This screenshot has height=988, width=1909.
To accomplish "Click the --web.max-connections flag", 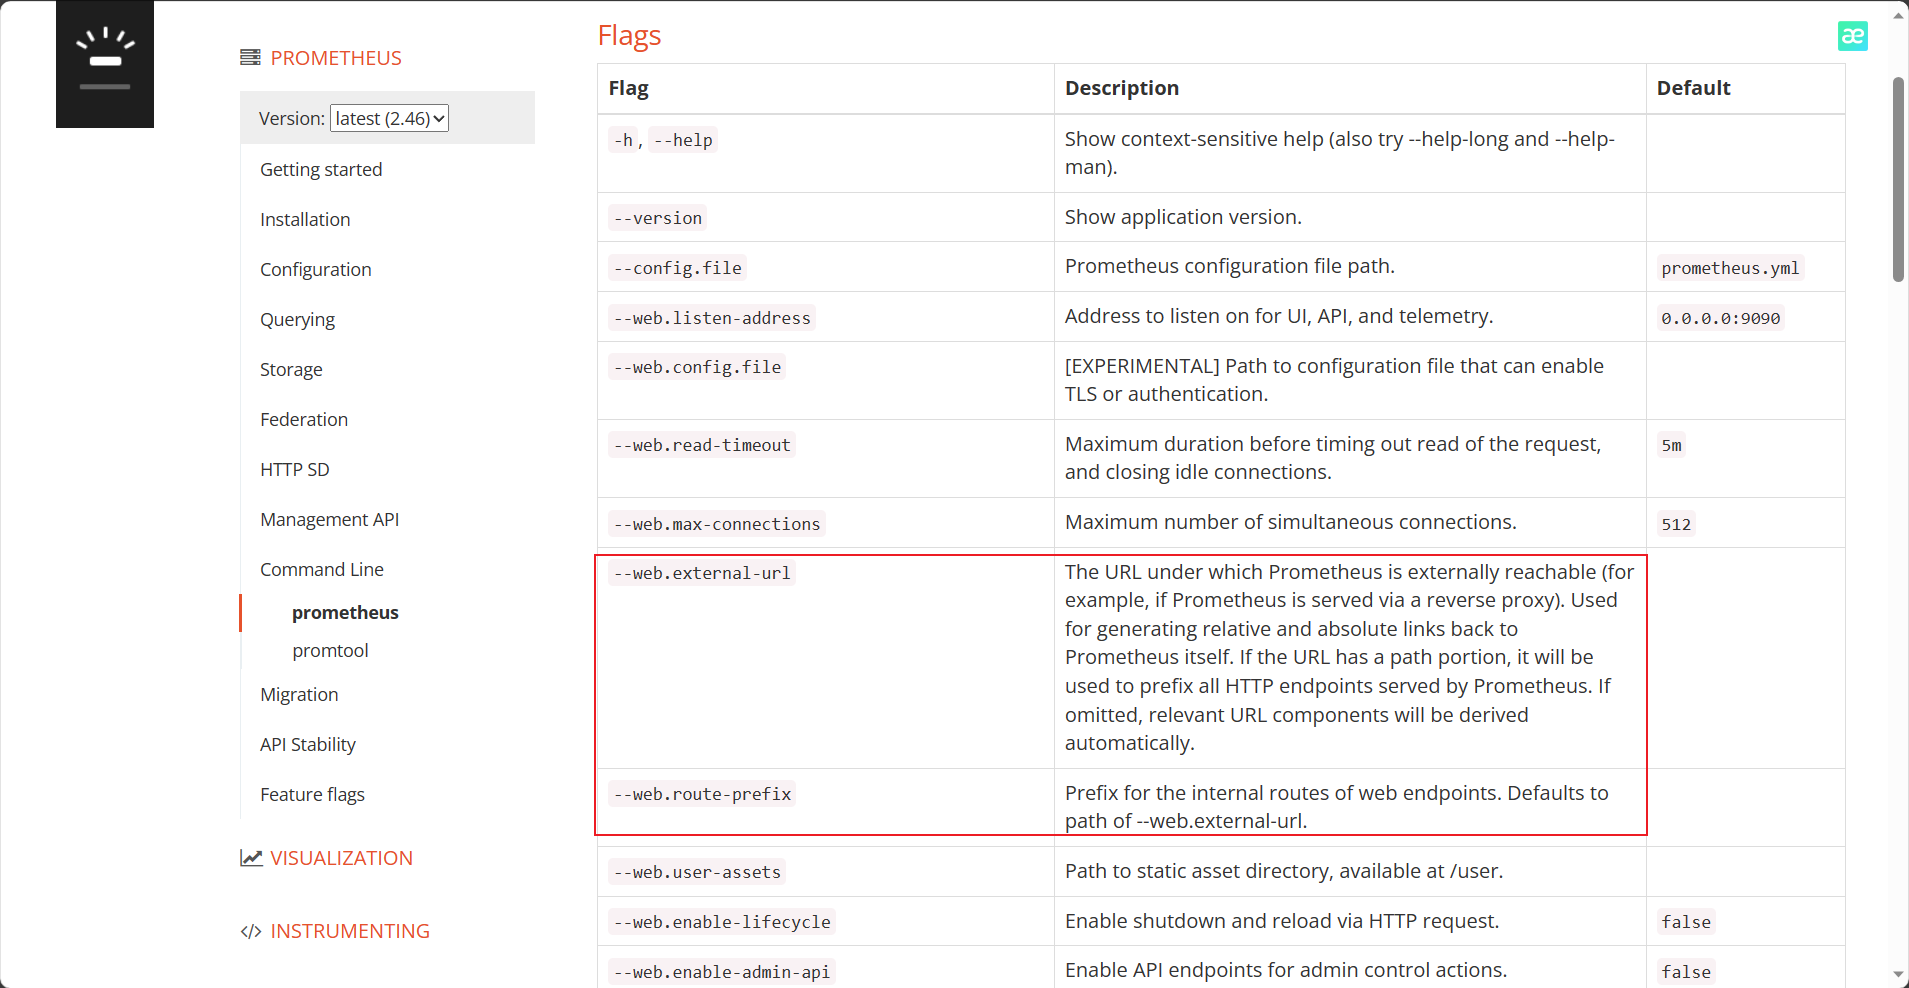I will (717, 524).
